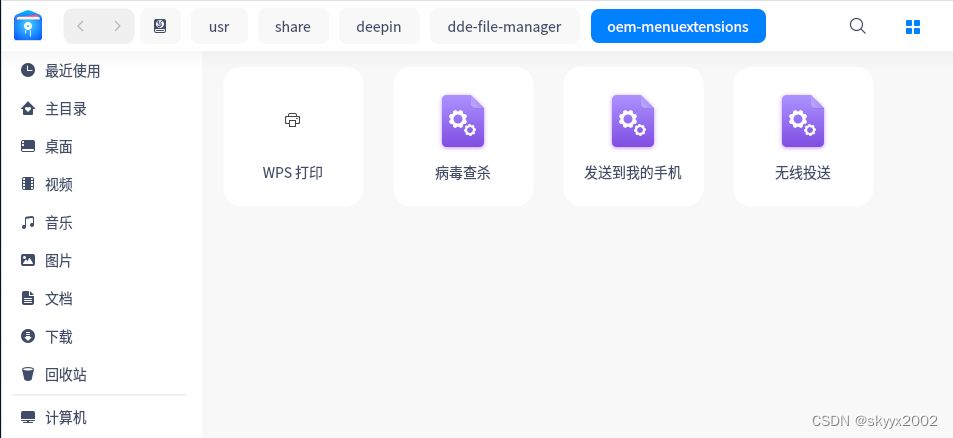Navigate to the deepin breadcrumb
The width and height of the screenshot is (953, 438).
click(x=379, y=26)
